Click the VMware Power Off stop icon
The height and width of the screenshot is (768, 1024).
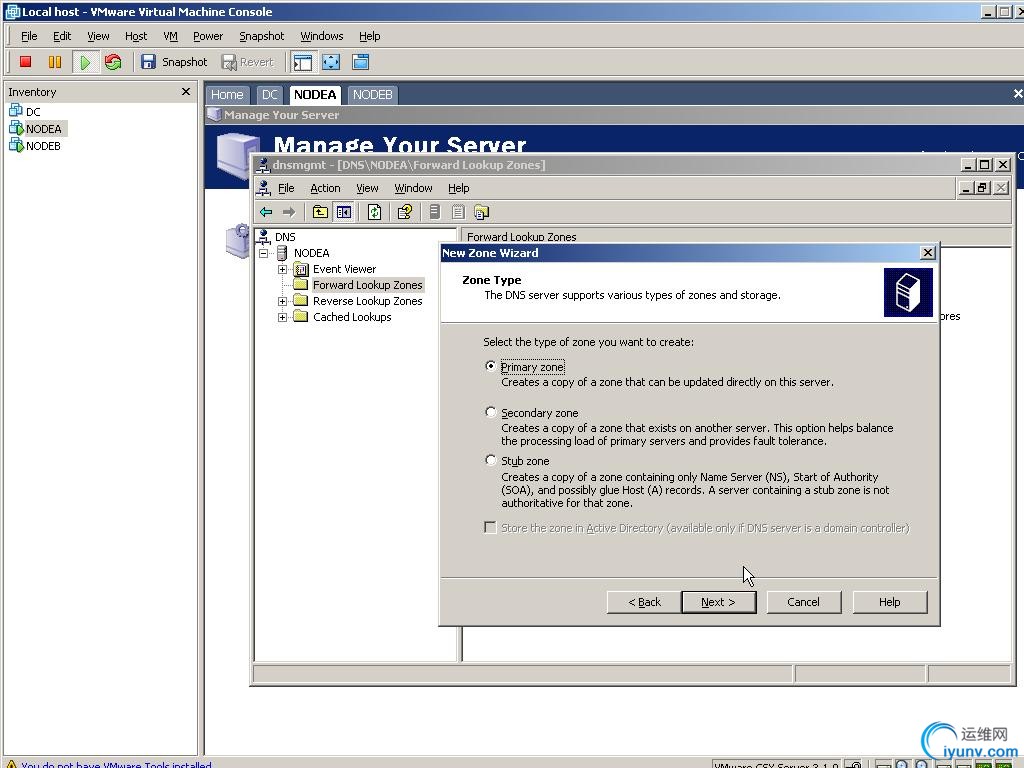[x=25, y=62]
